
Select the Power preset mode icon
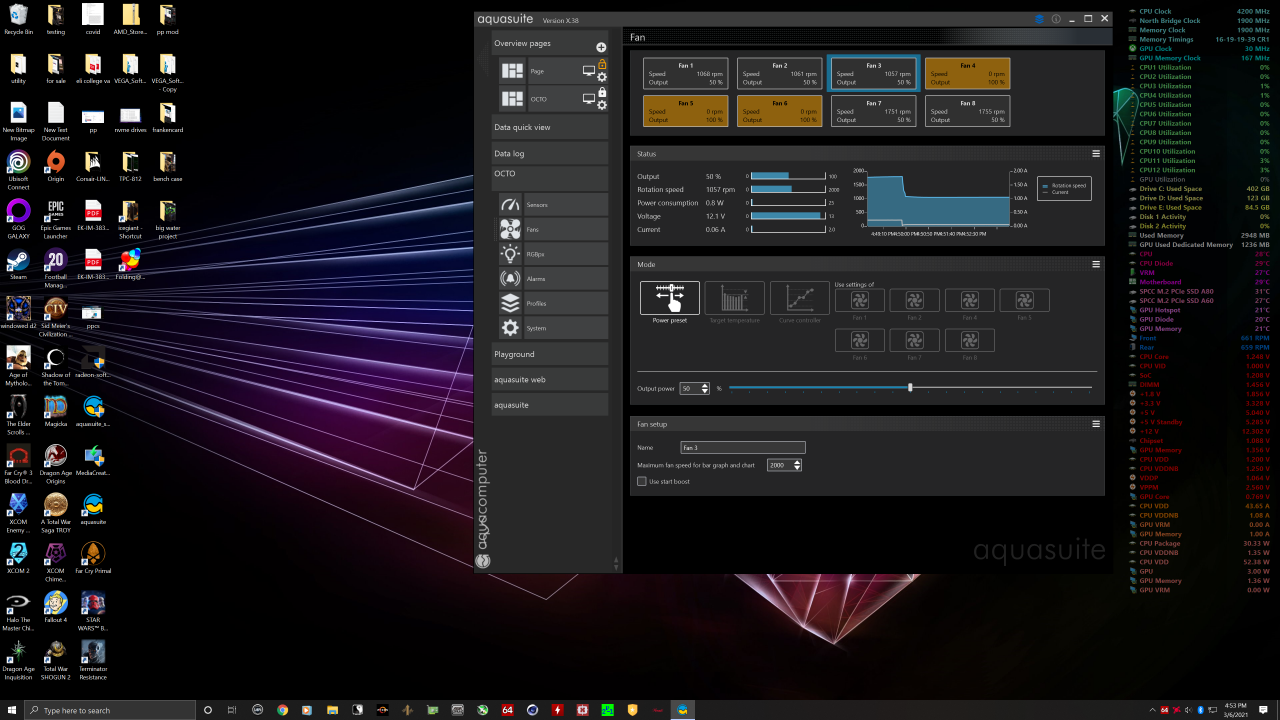click(670, 298)
